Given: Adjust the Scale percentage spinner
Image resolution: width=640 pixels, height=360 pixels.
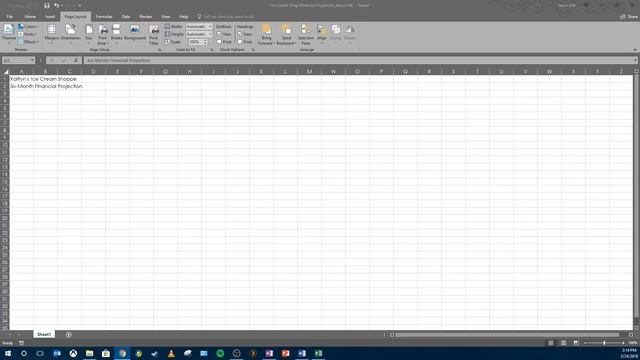Looking at the screenshot, I should point(205,42).
